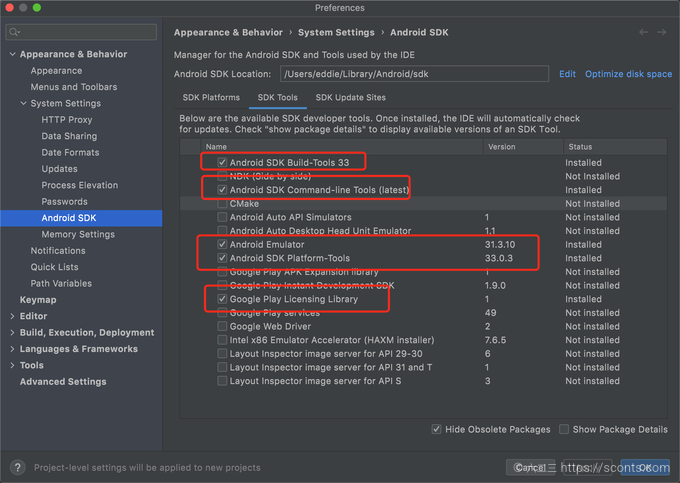This screenshot has height=483, width=680.
Task: Enable Show Package Details checkbox
Action: [x=564, y=429]
